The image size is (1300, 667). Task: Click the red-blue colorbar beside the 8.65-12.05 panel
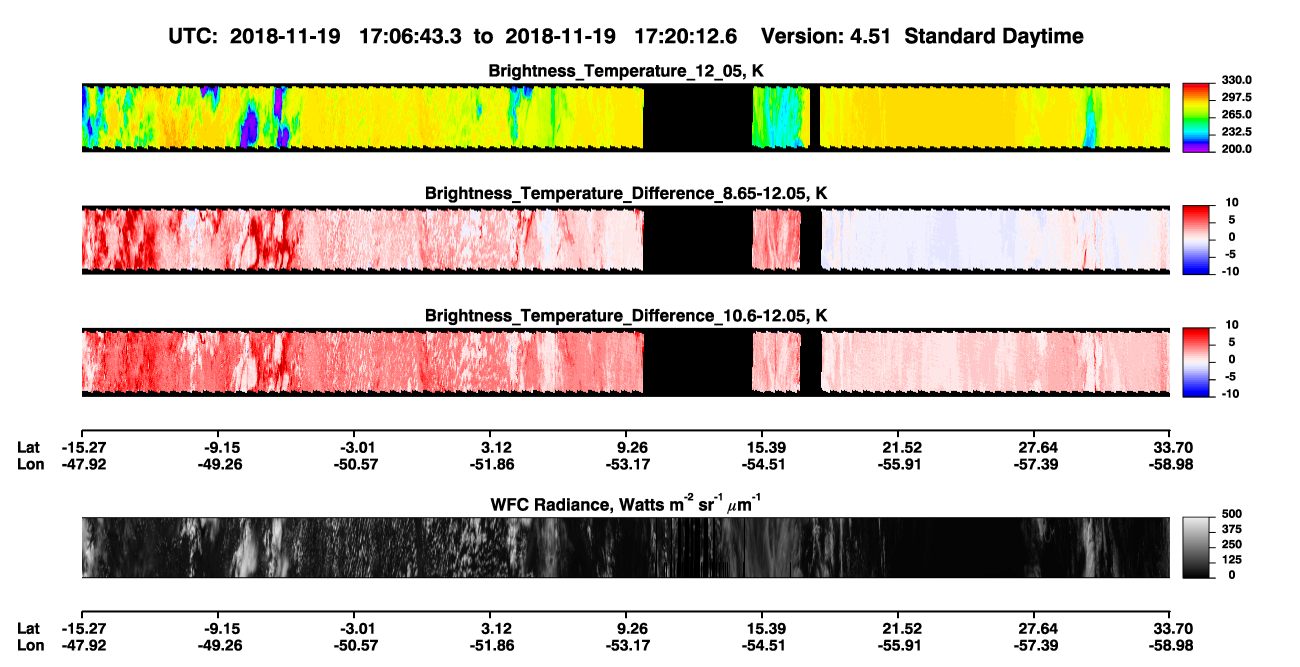1196,240
